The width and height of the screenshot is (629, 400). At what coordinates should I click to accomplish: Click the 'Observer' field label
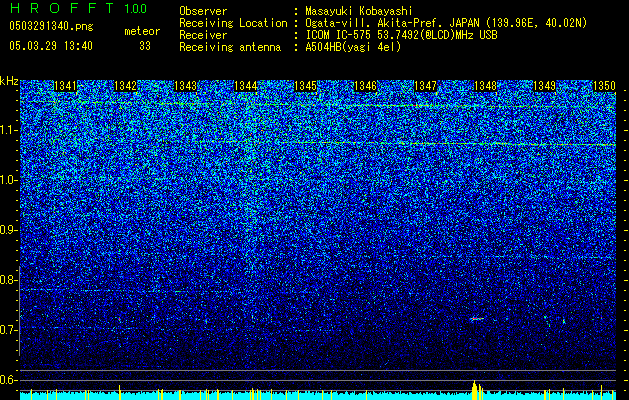coord(203,11)
